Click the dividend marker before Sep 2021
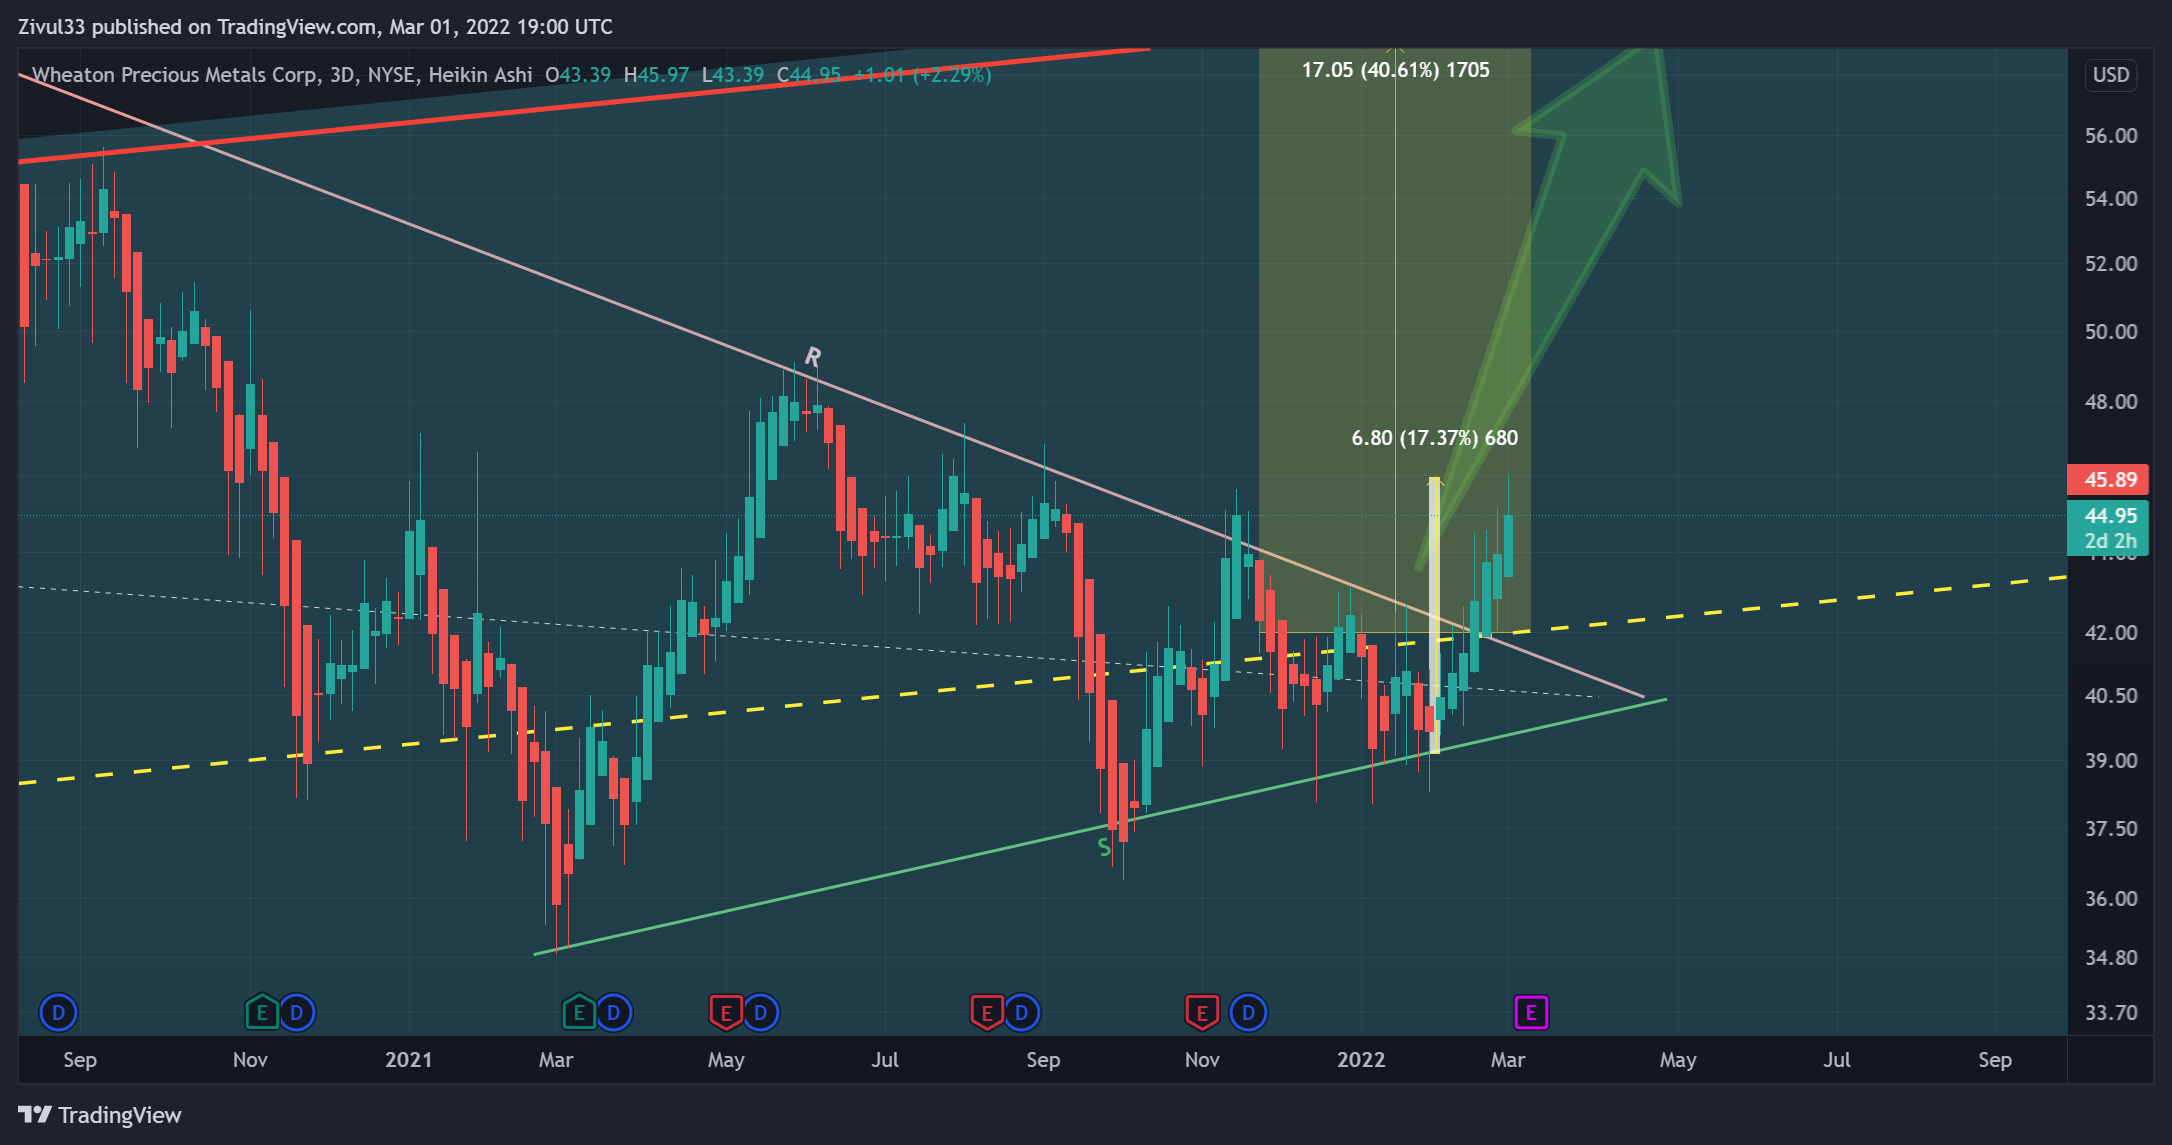Image resolution: width=2172 pixels, height=1145 pixels. click(1021, 1013)
